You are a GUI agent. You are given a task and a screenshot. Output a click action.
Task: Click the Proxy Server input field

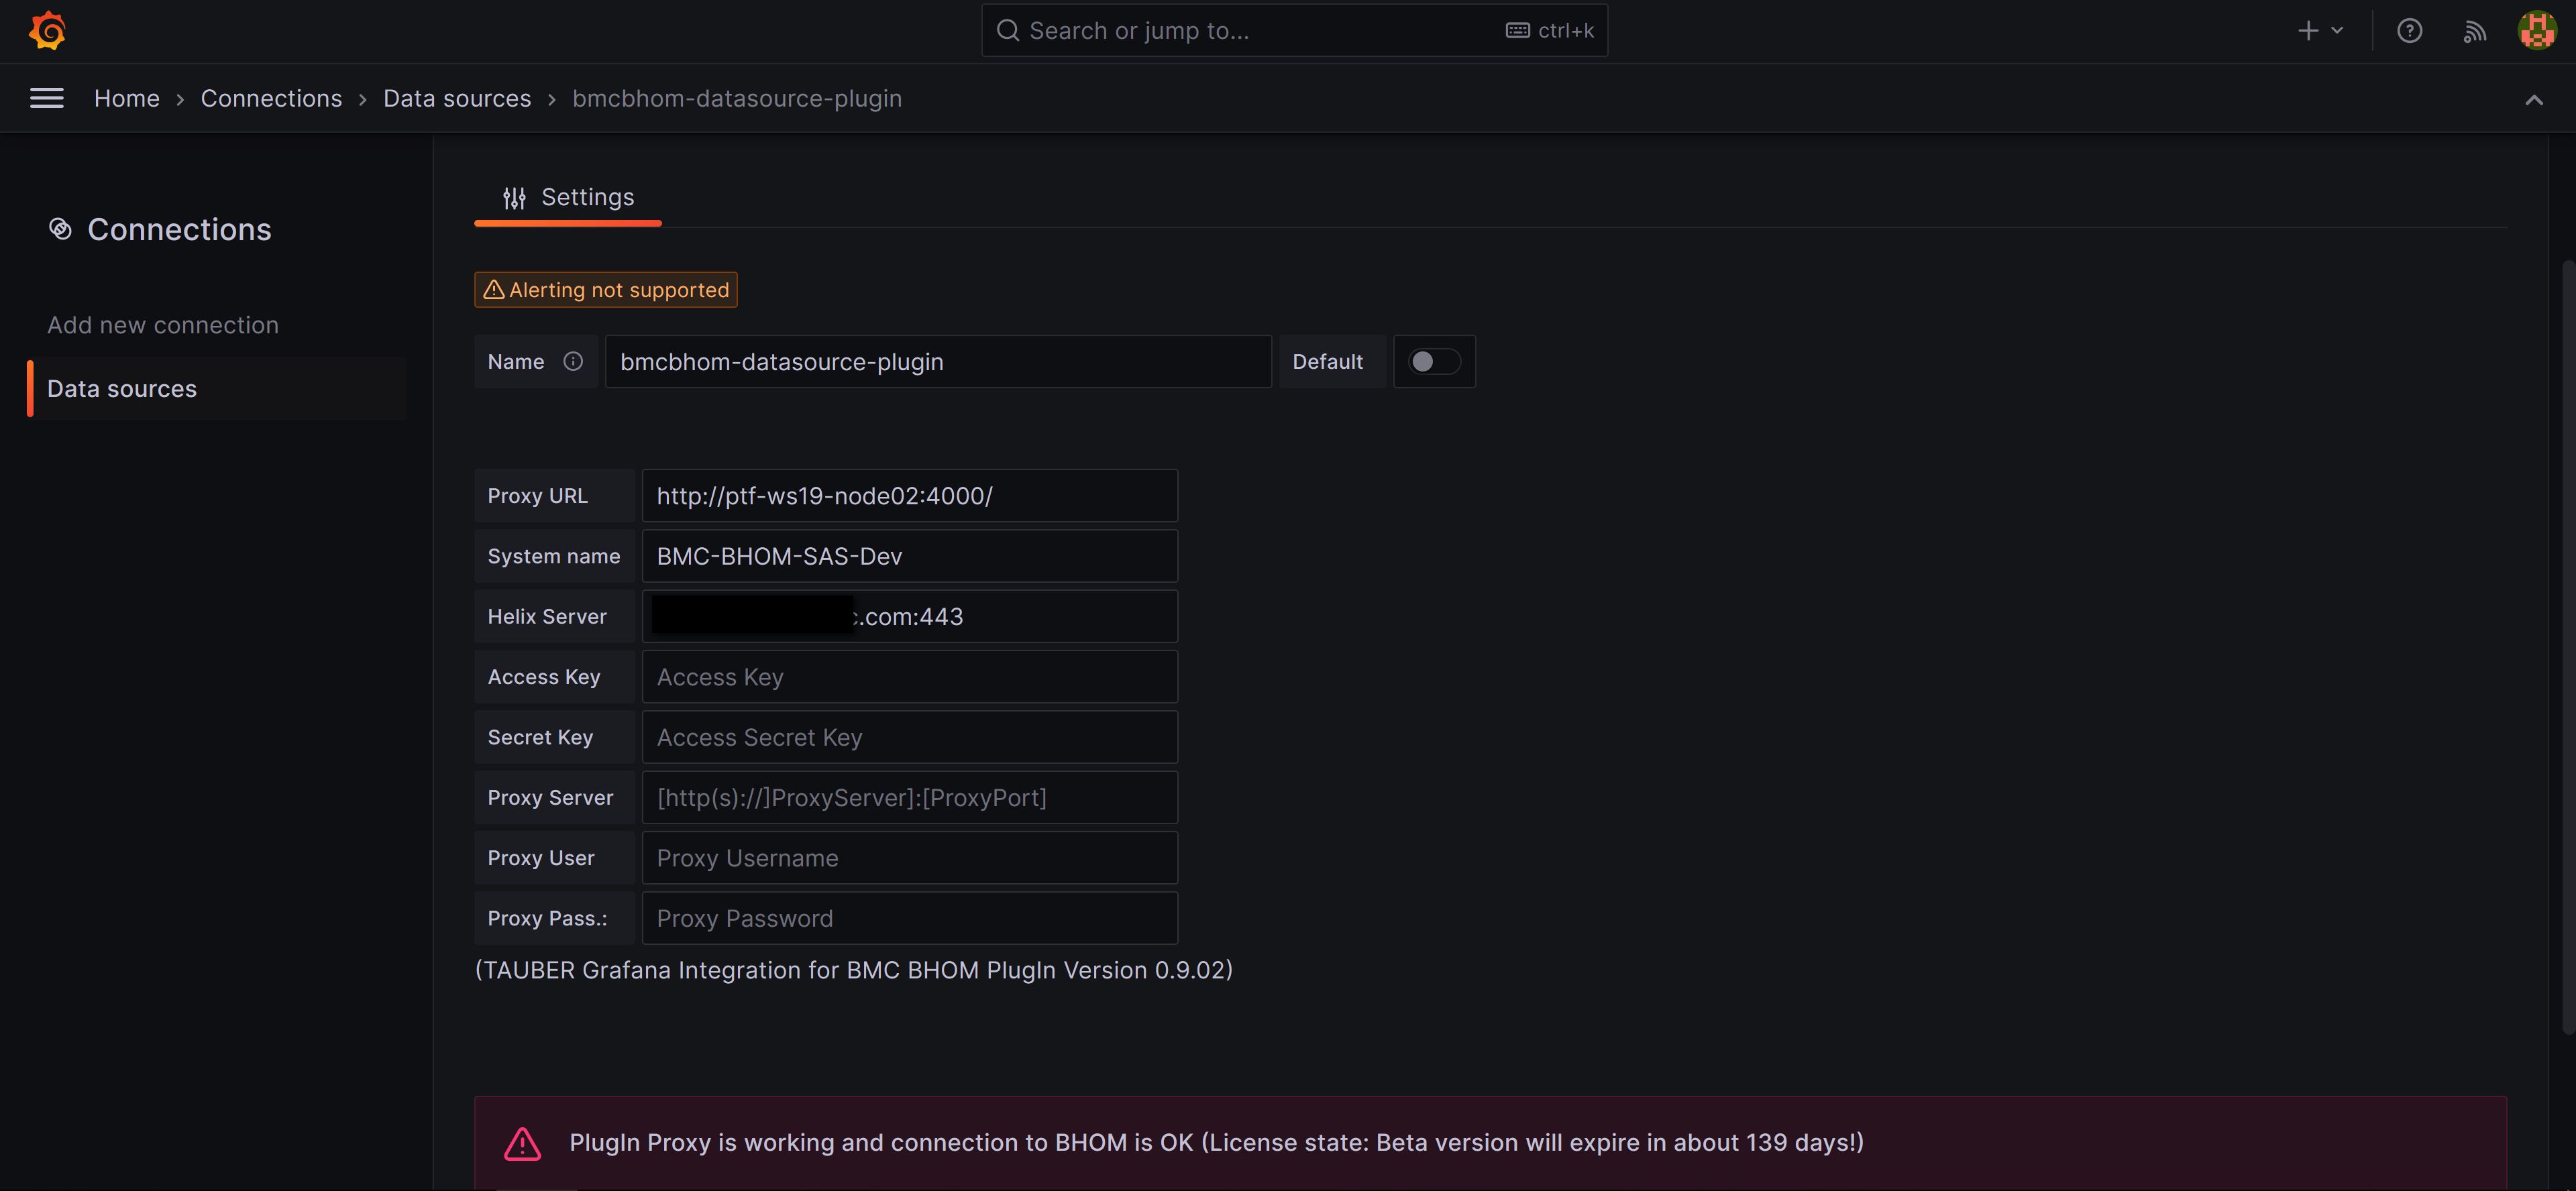[910, 797]
